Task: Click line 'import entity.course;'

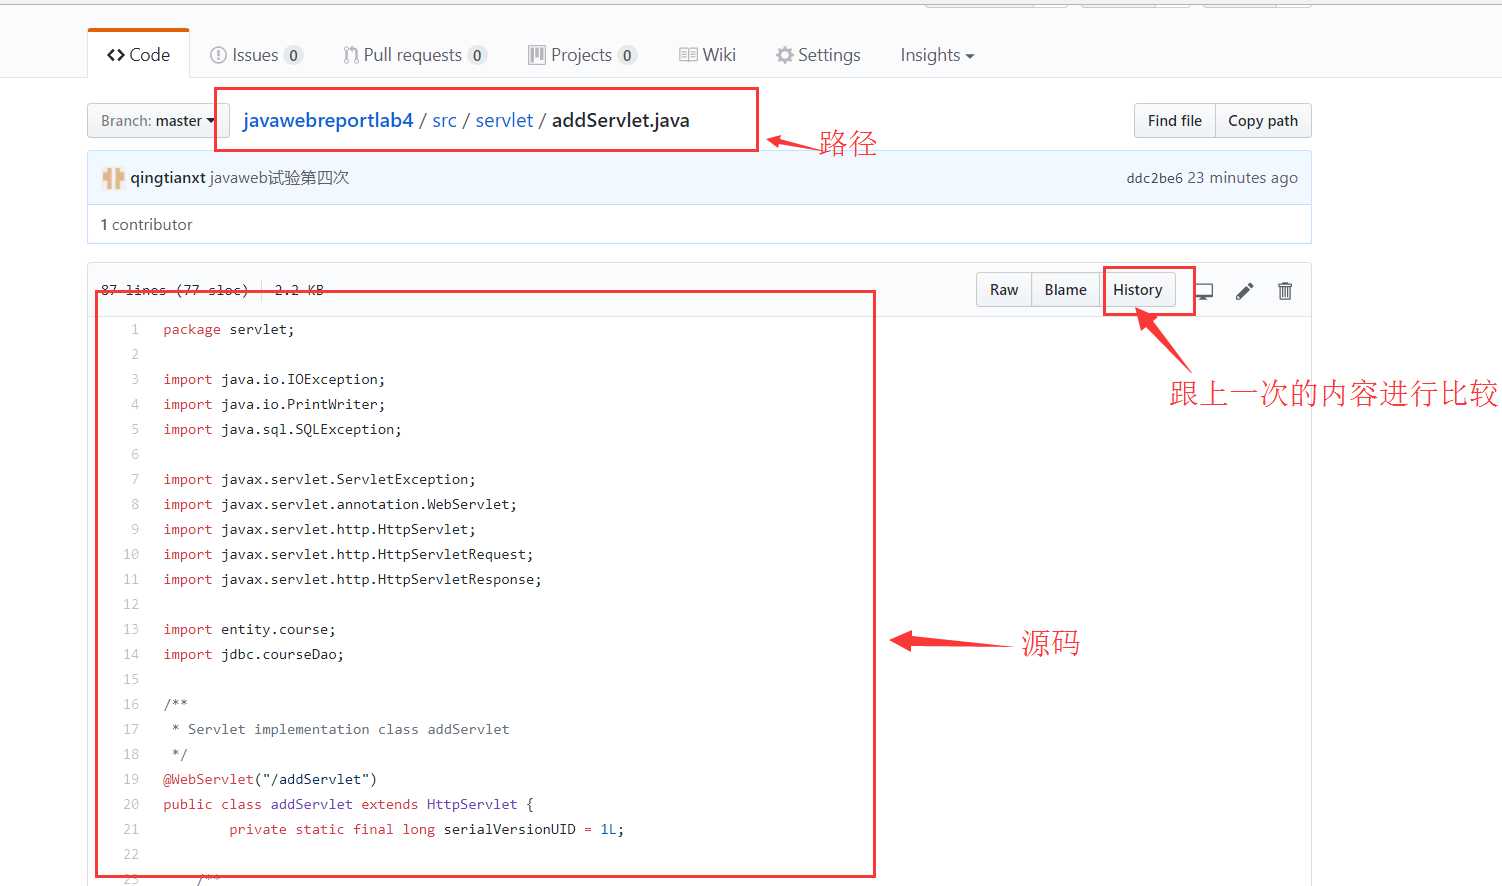Action: [249, 629]
